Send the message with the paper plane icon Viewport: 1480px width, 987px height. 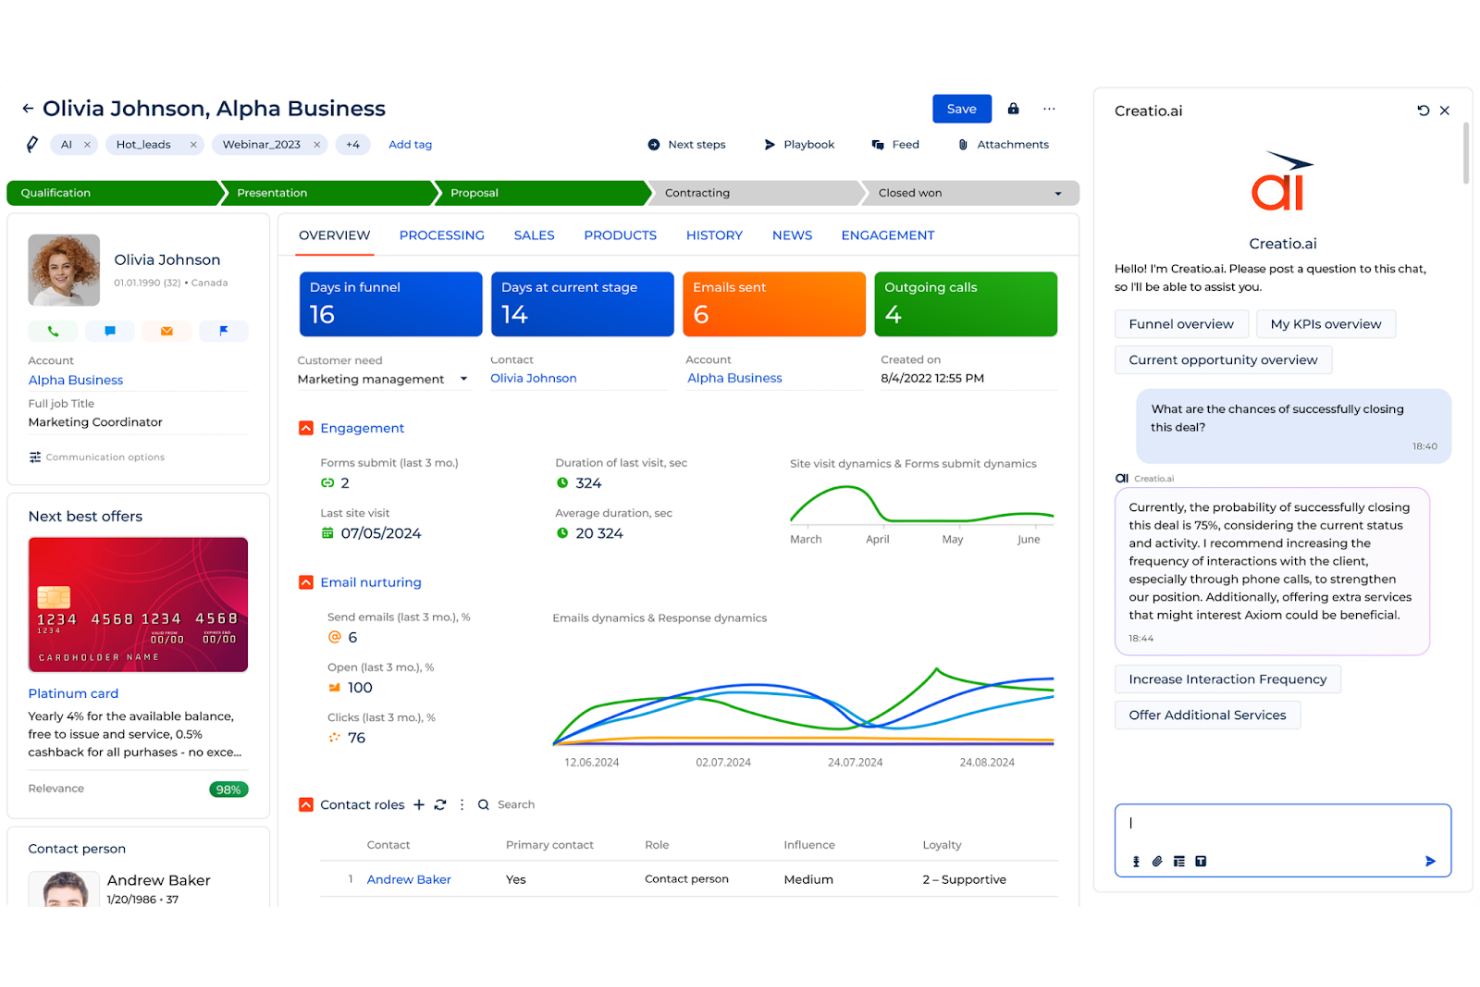[x=1431, y=861]
